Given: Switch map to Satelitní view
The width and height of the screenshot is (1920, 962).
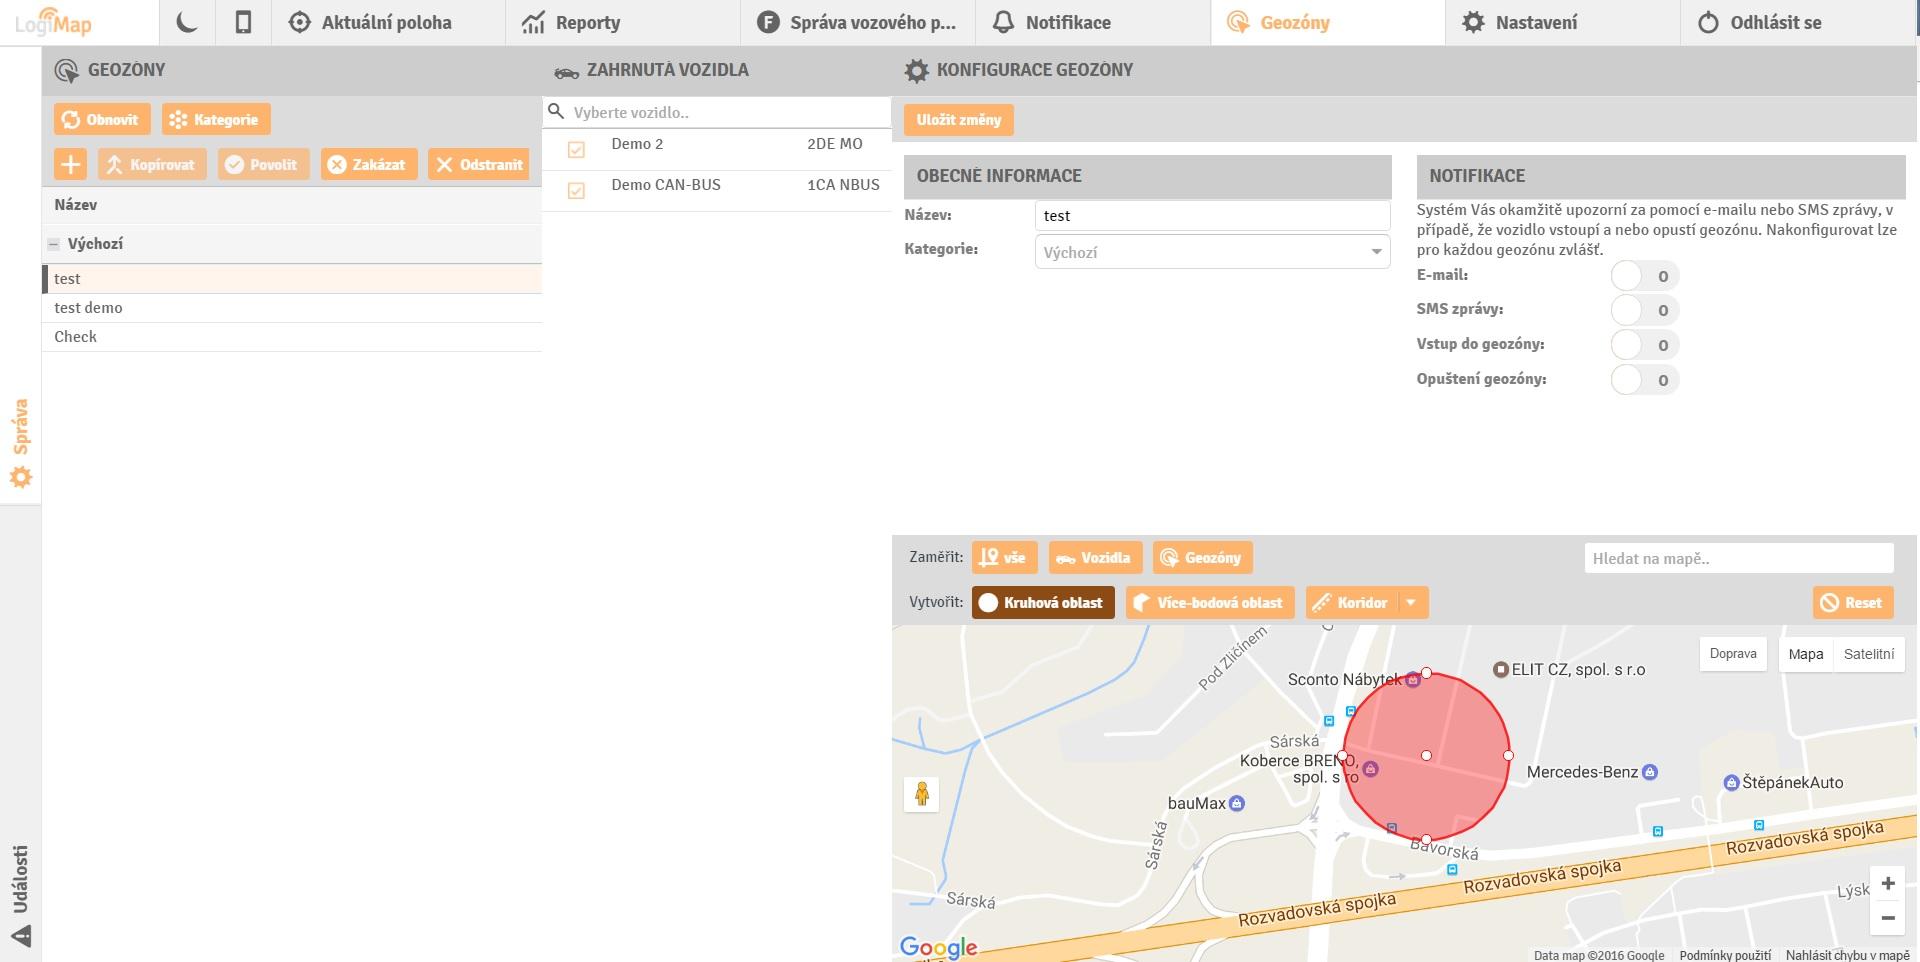Looking at the screenshot, I should click(x=1869, y=654).
